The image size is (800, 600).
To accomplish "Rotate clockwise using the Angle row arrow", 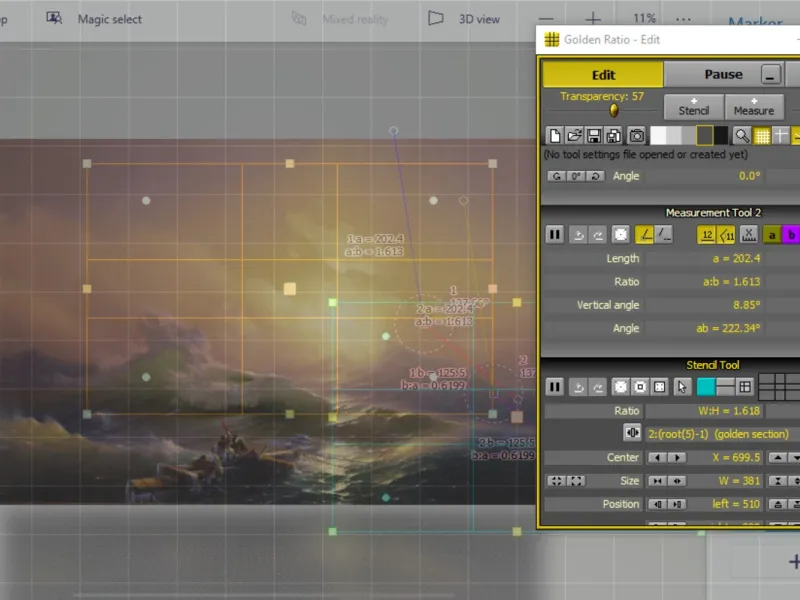I will (595, 176).
